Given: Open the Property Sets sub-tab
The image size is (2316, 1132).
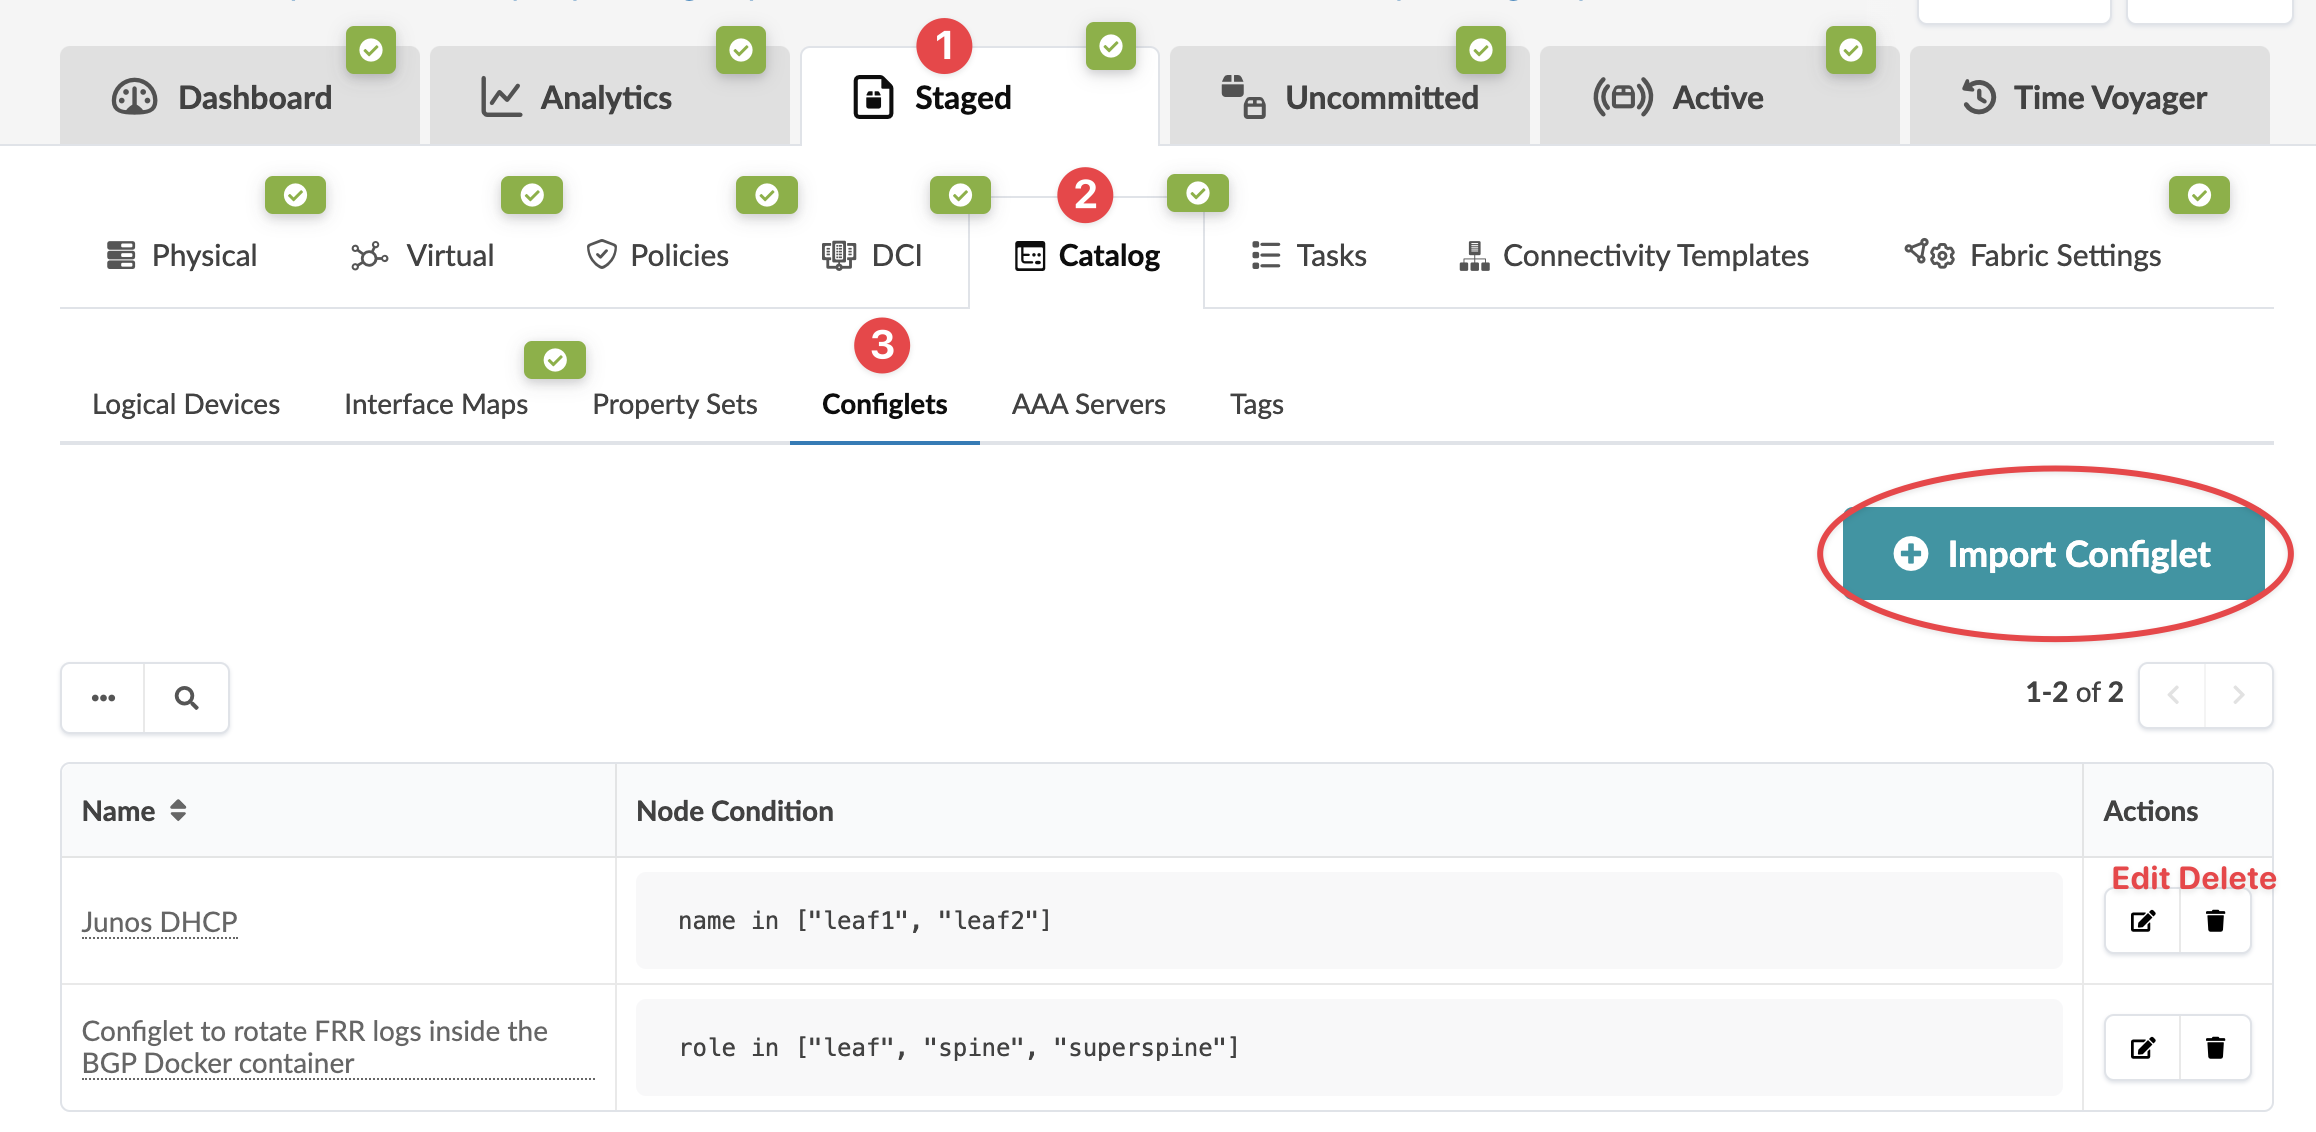Looking at the screenshot, I should point(674,404).
